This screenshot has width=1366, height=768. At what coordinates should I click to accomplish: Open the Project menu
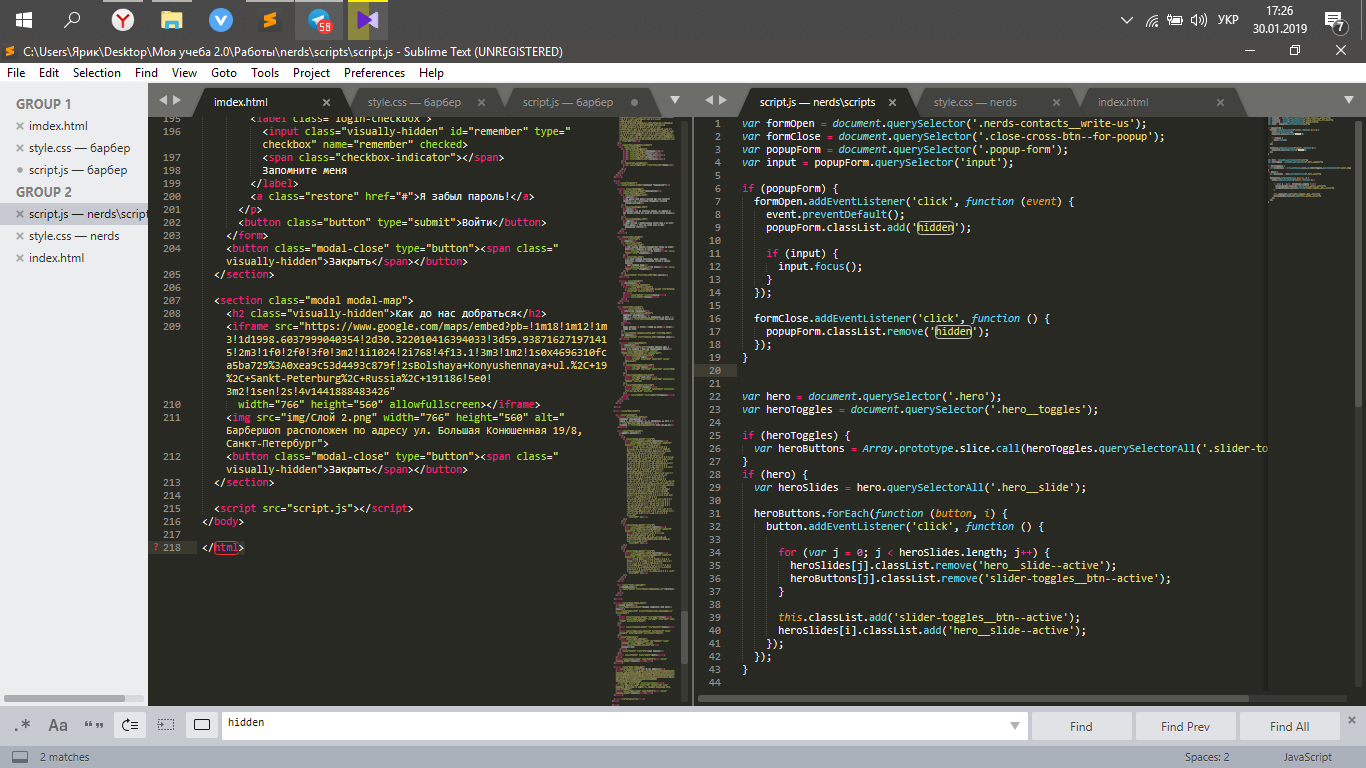point(311,73)
